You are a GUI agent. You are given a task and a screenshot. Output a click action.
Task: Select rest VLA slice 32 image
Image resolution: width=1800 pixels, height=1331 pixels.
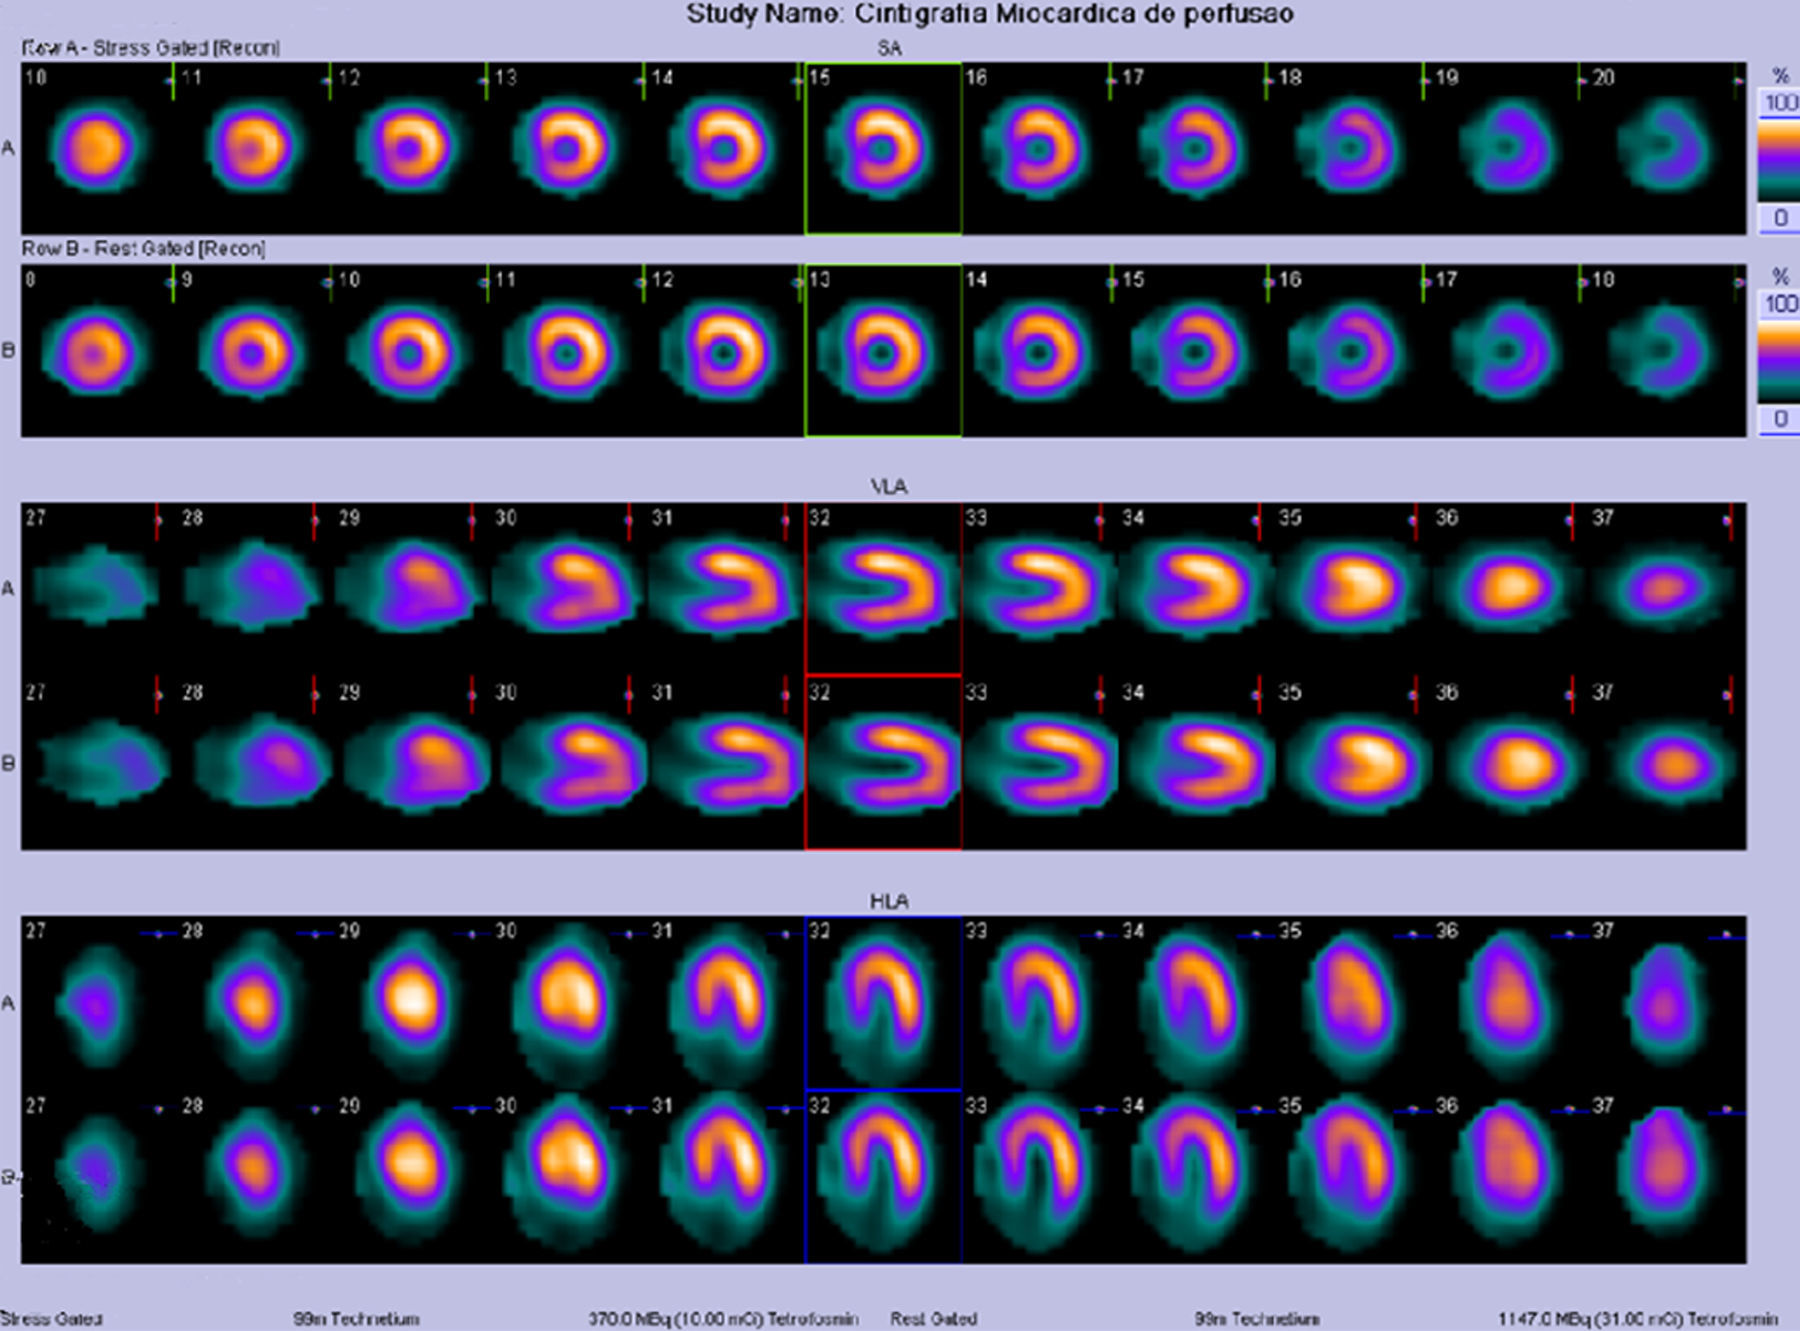[x=883, y=764]
